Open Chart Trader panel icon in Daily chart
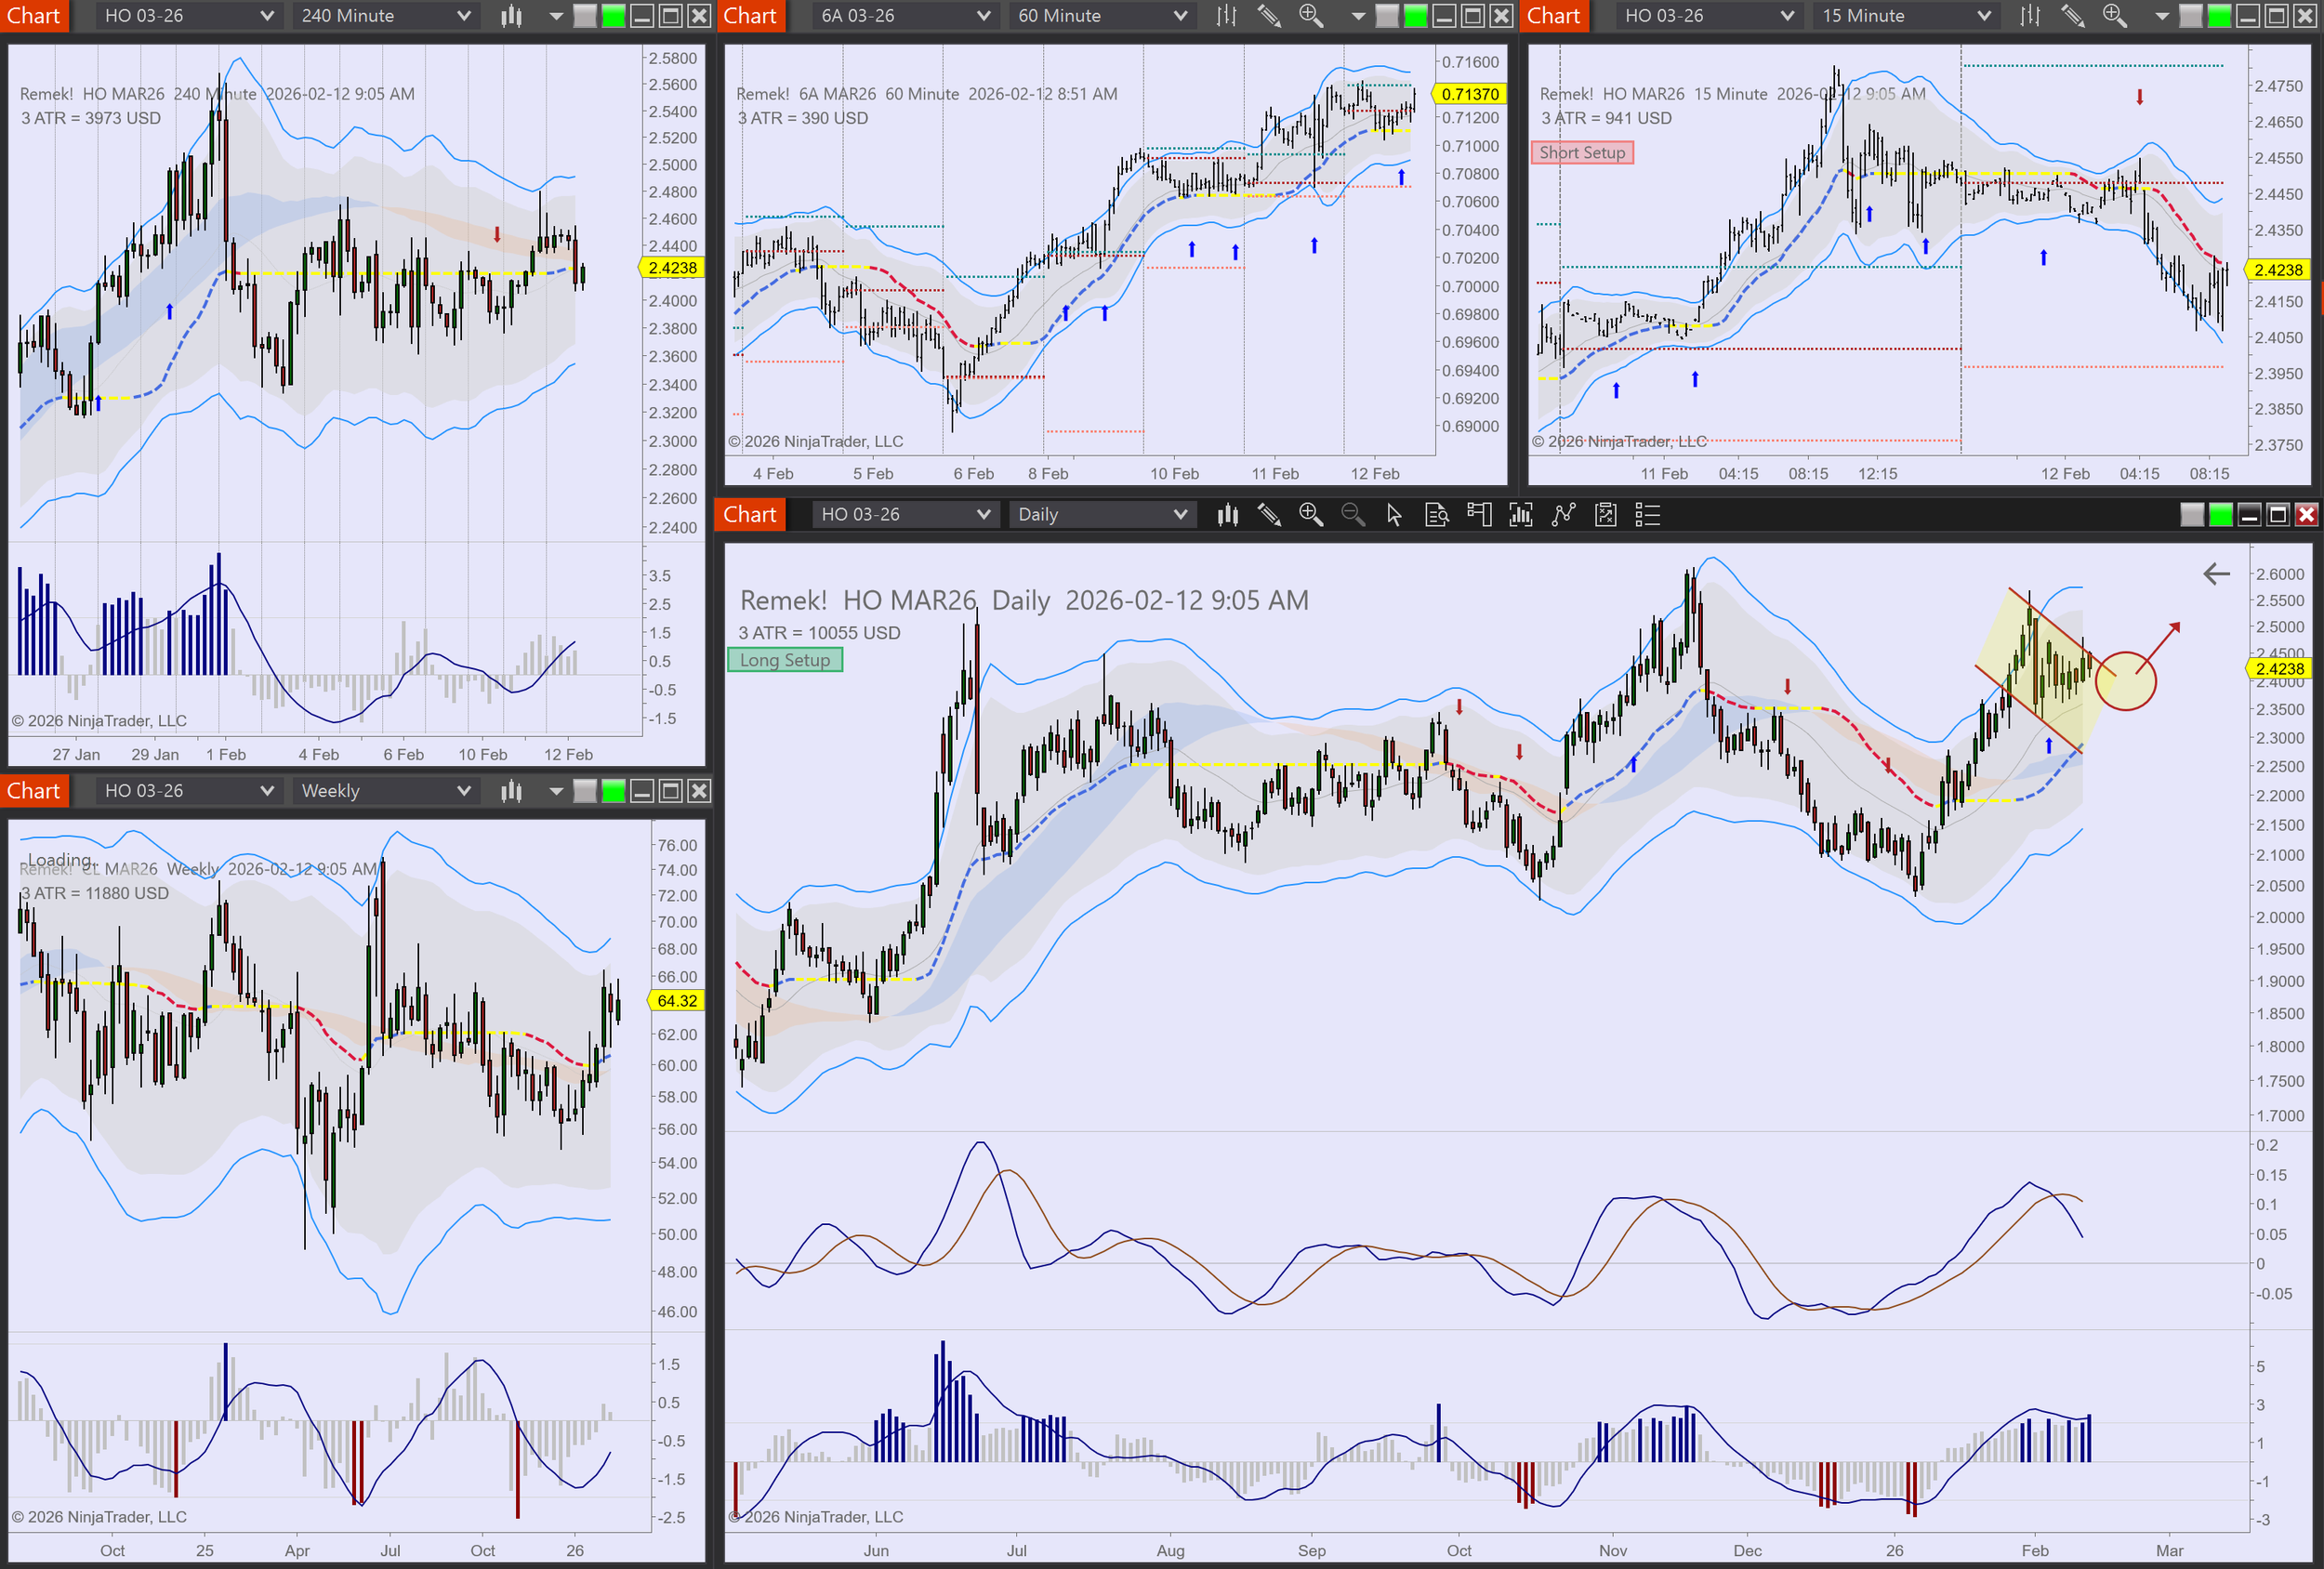 [1479, 515]
